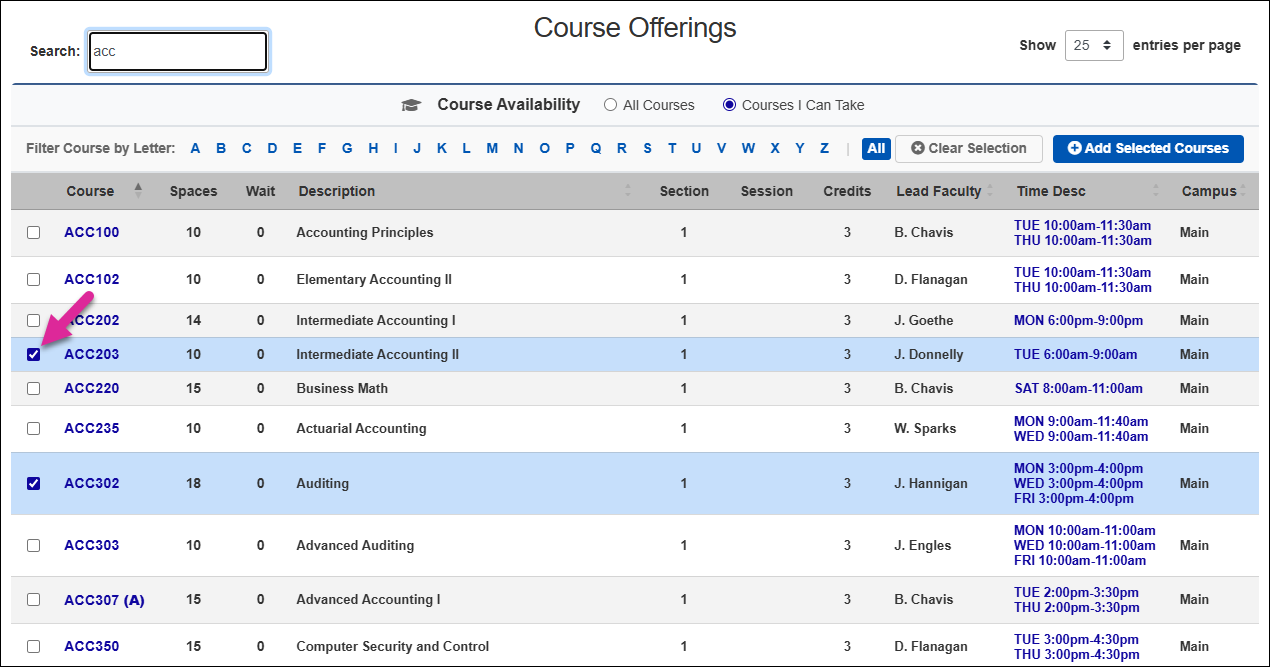
Task: Sort by the Course column arrows
Action: tap(138, 190)
